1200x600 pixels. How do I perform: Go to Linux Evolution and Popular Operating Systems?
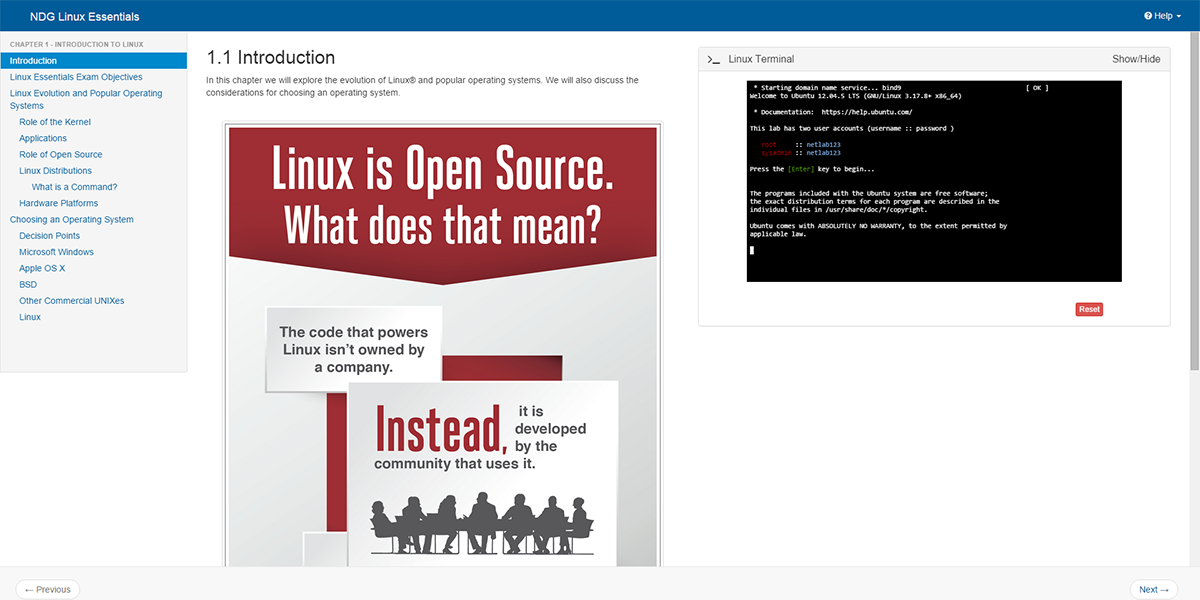[86, 99]
